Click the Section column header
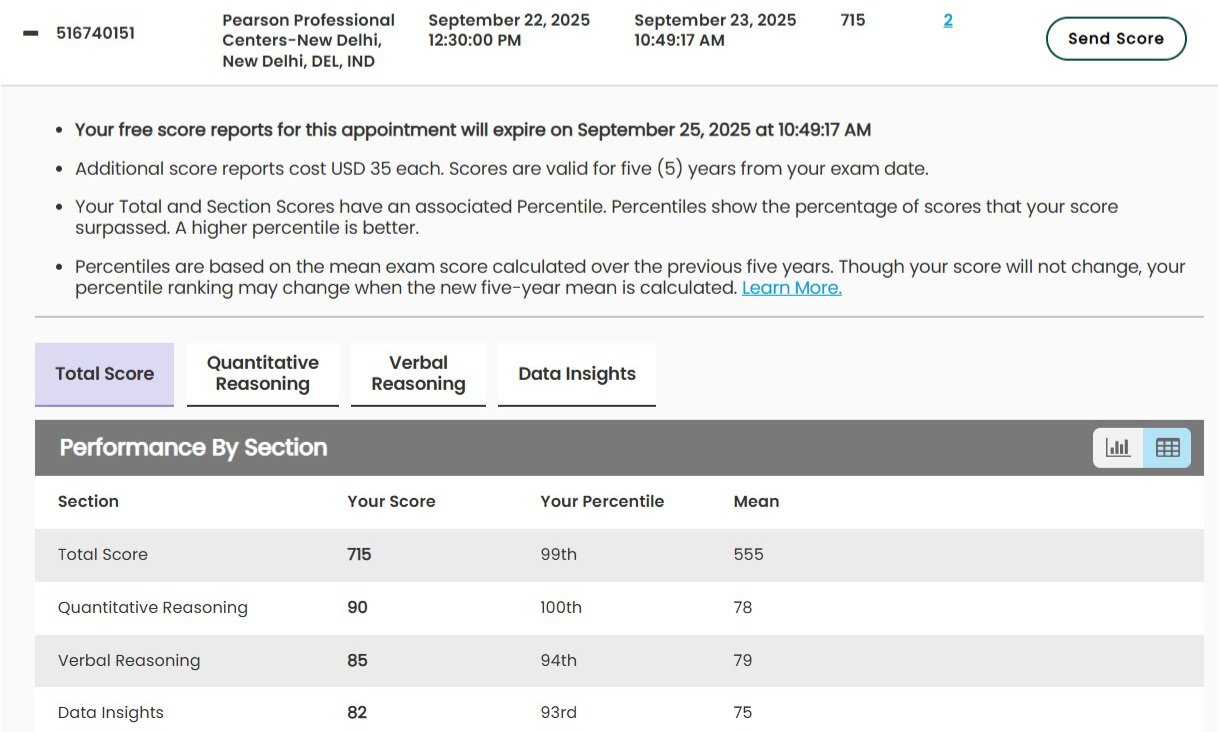 [88, 502]
